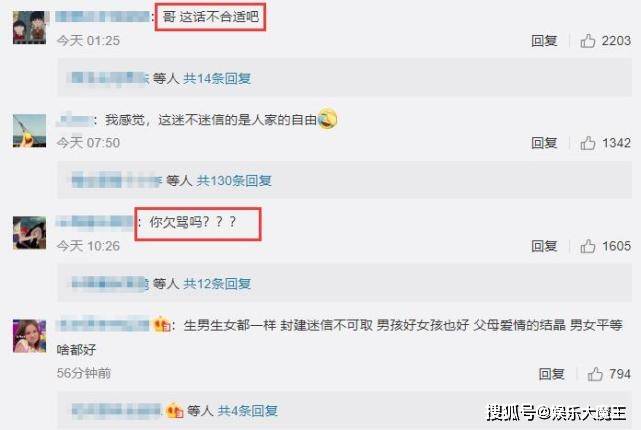Click the laughing-crying emoji in second comment

coord(327,119)
